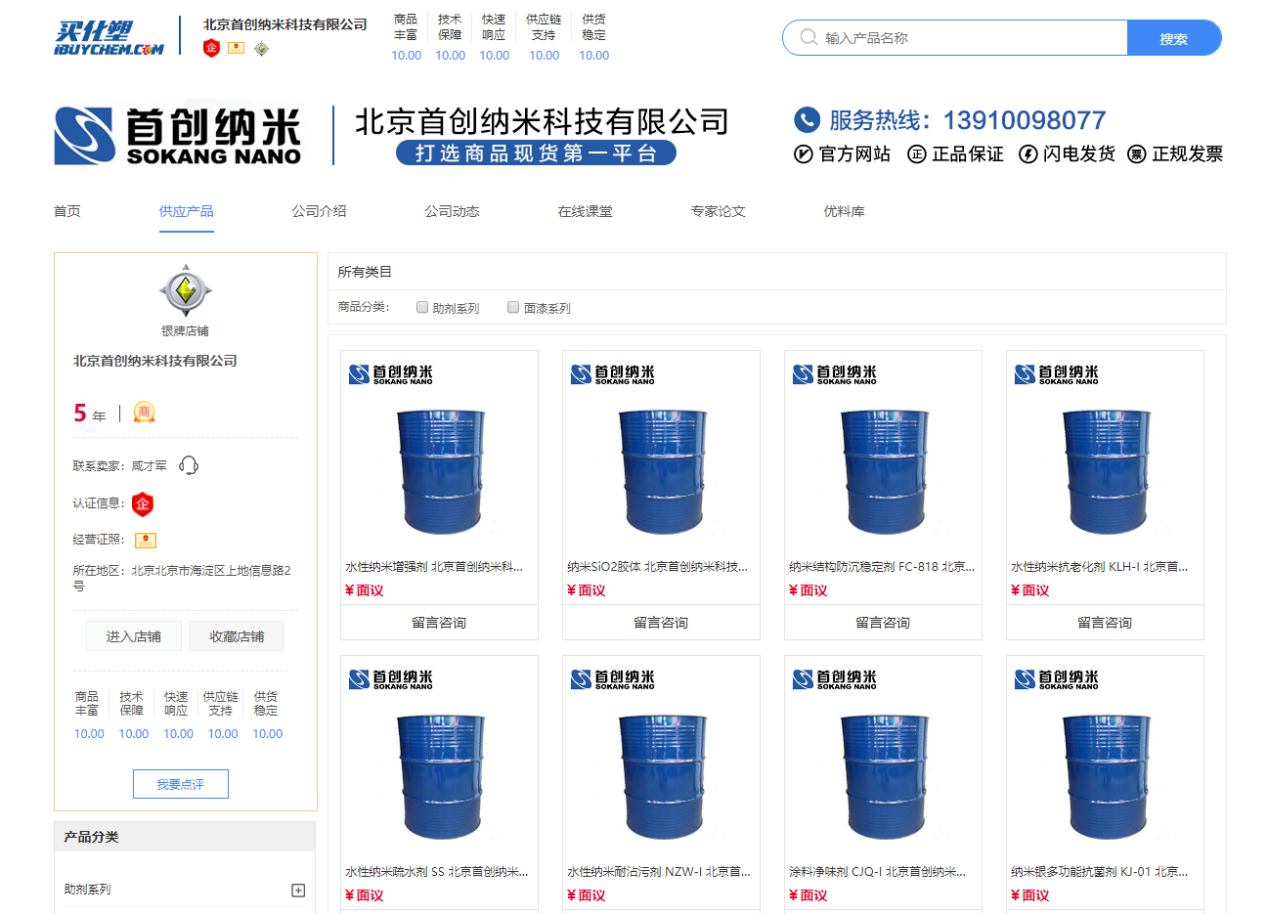Click the Sokang Nano banner logo
This screenshot has width=1267, height=914.
177,135
